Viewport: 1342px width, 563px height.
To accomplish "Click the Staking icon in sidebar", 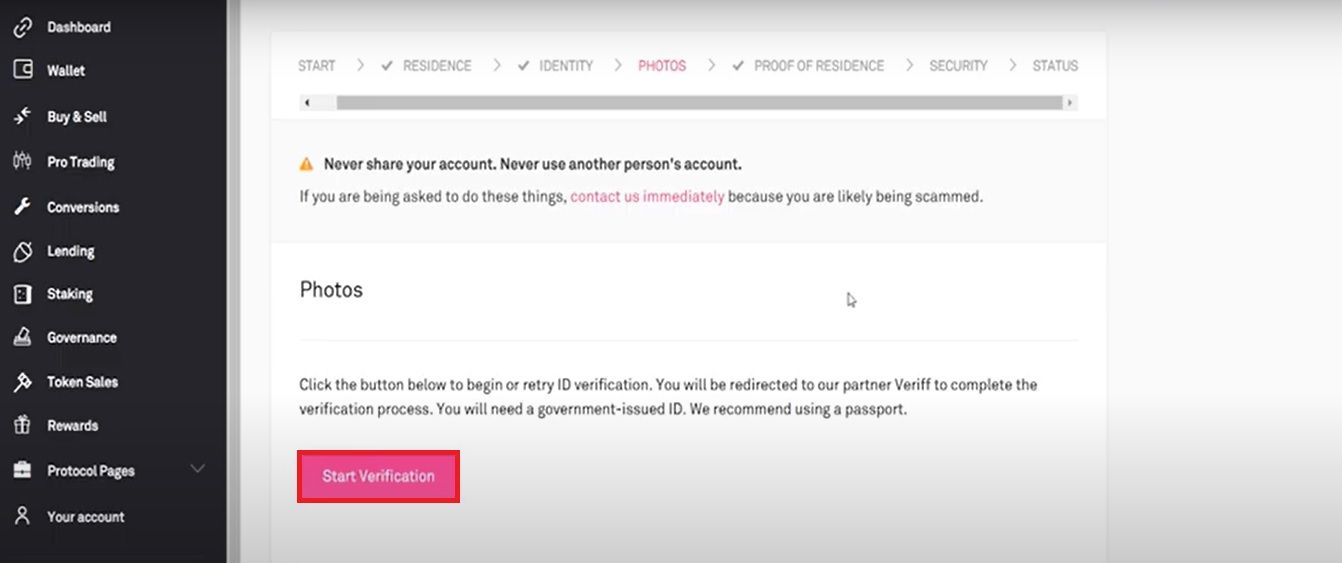I will coord(22,294).
